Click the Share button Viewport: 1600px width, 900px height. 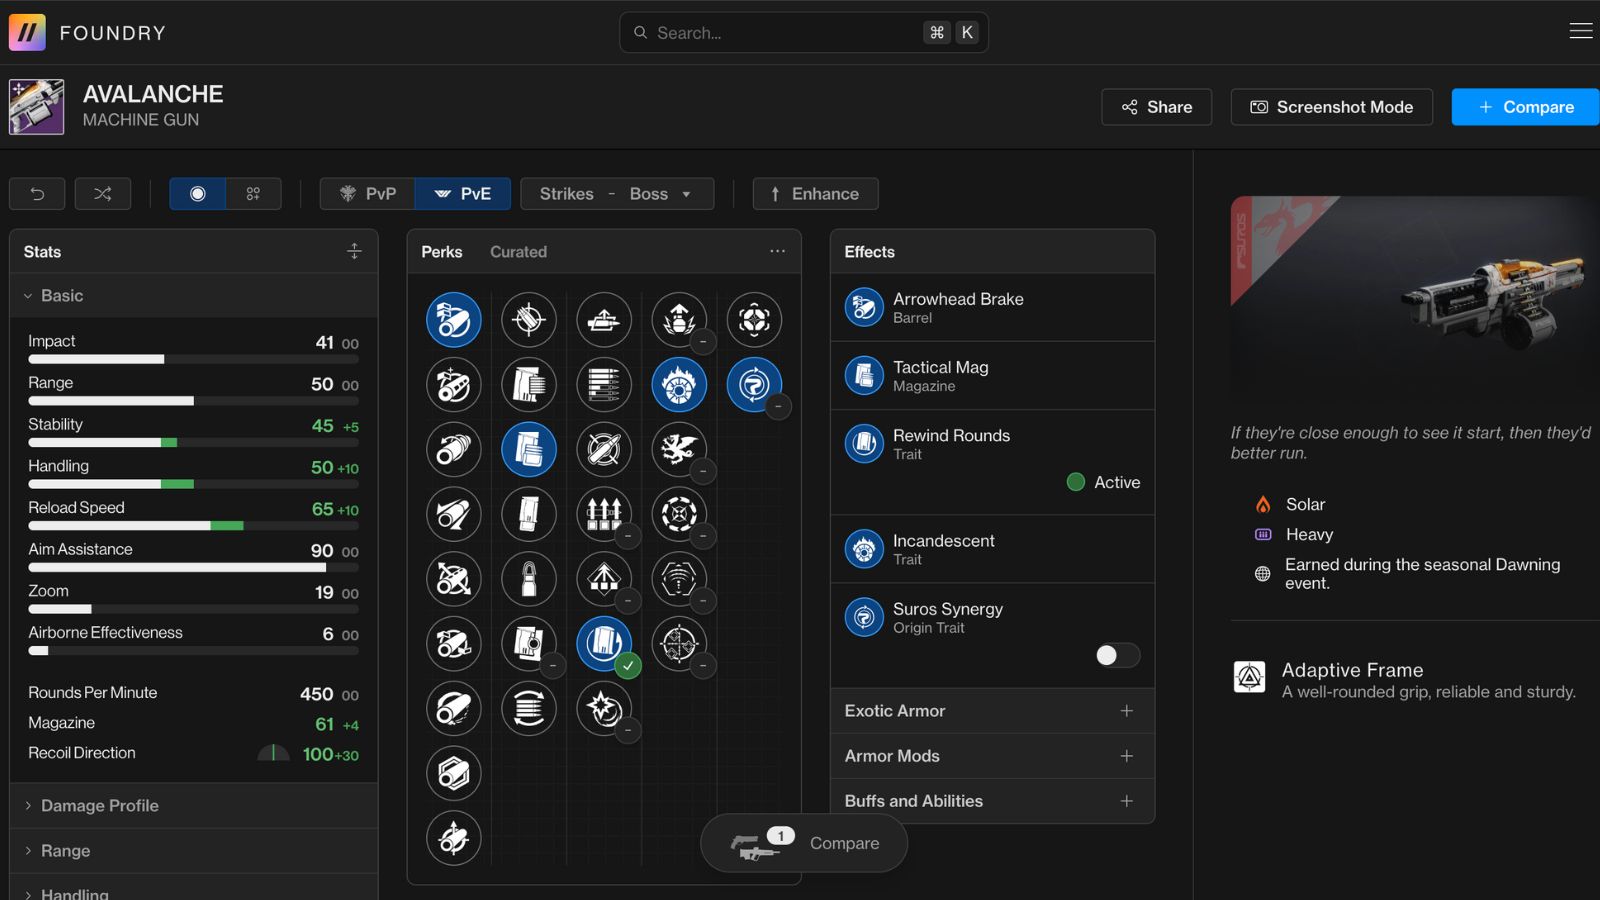pyautogui.click(x=1156, y=107)
